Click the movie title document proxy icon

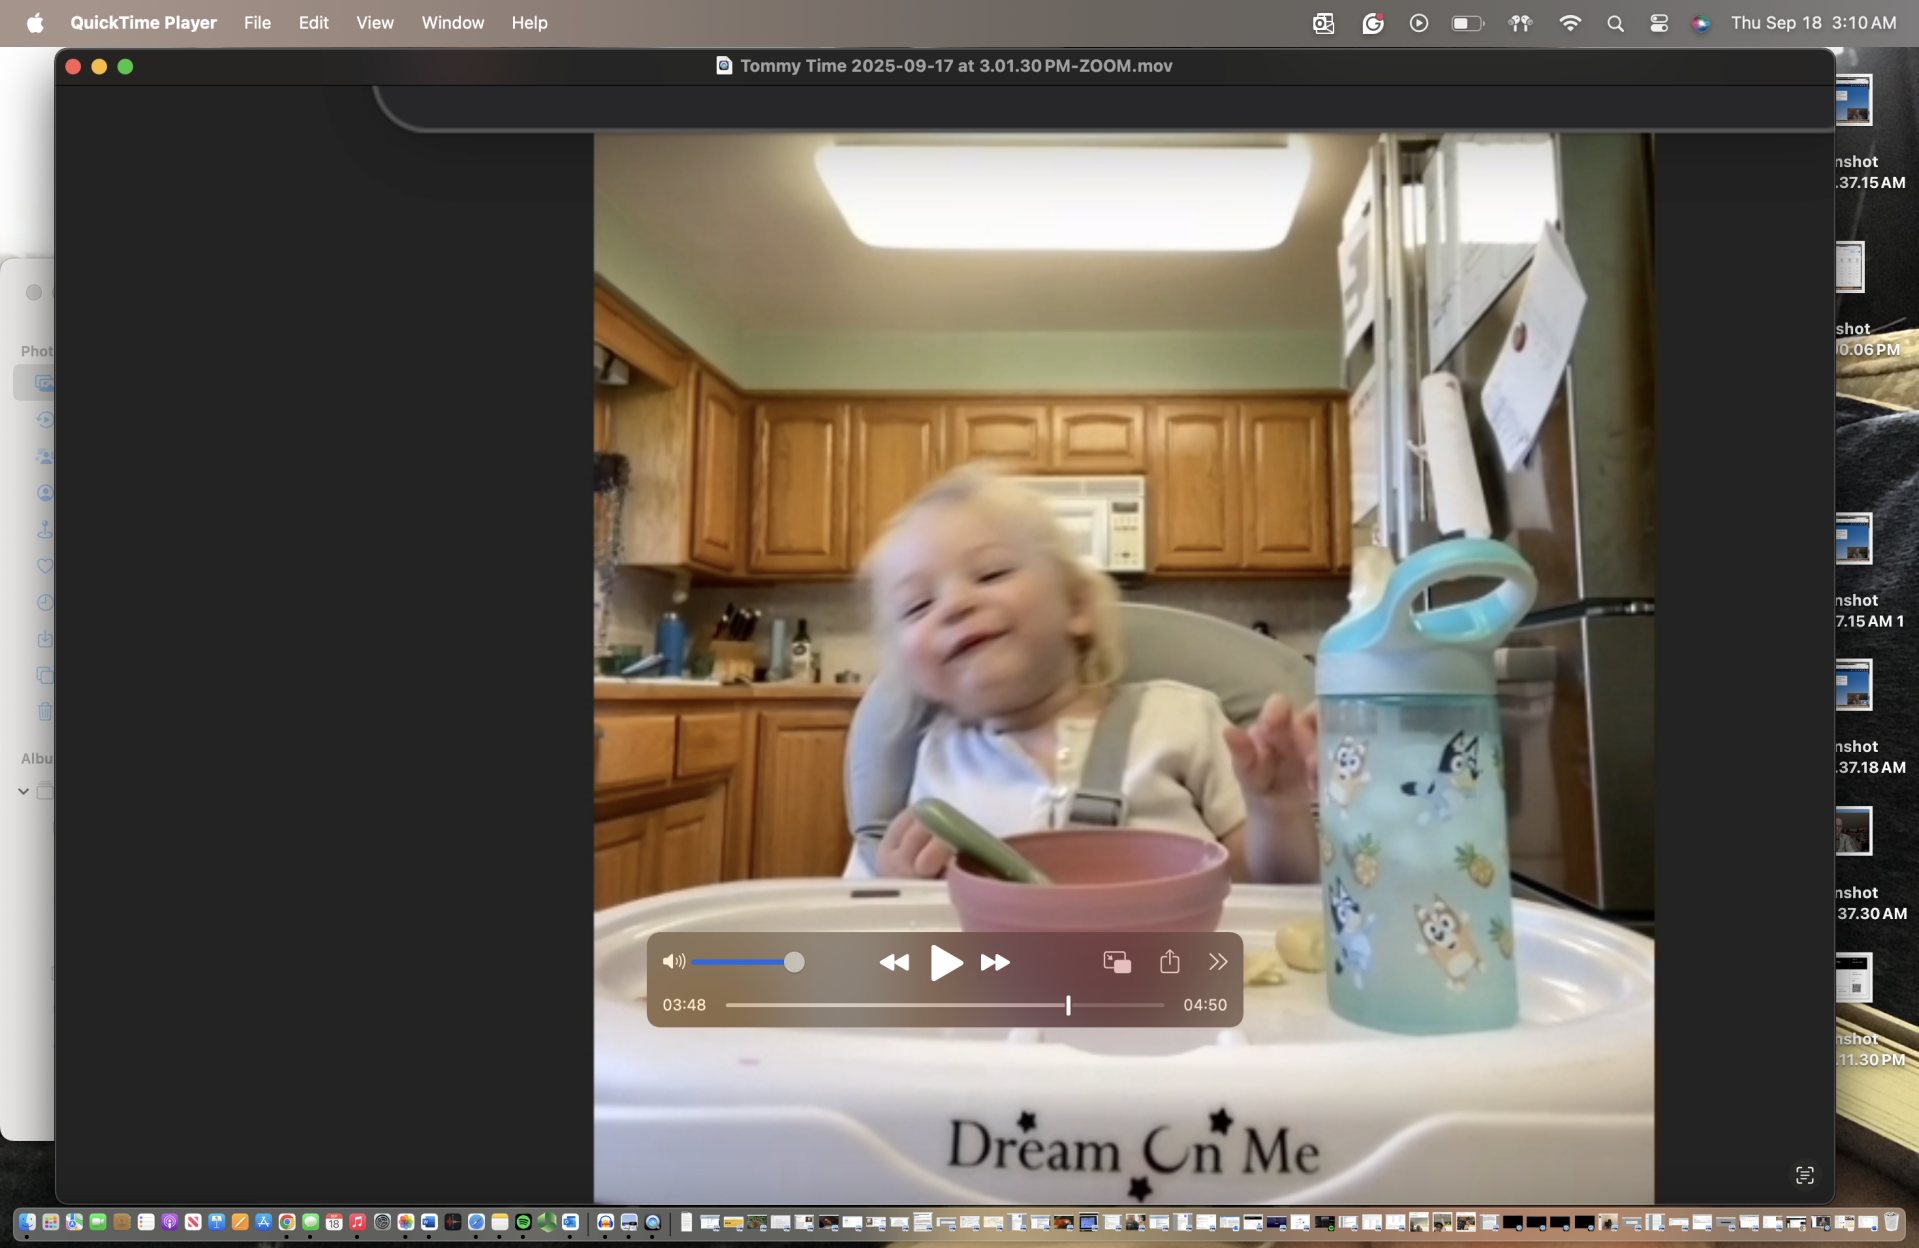point(724,66)
